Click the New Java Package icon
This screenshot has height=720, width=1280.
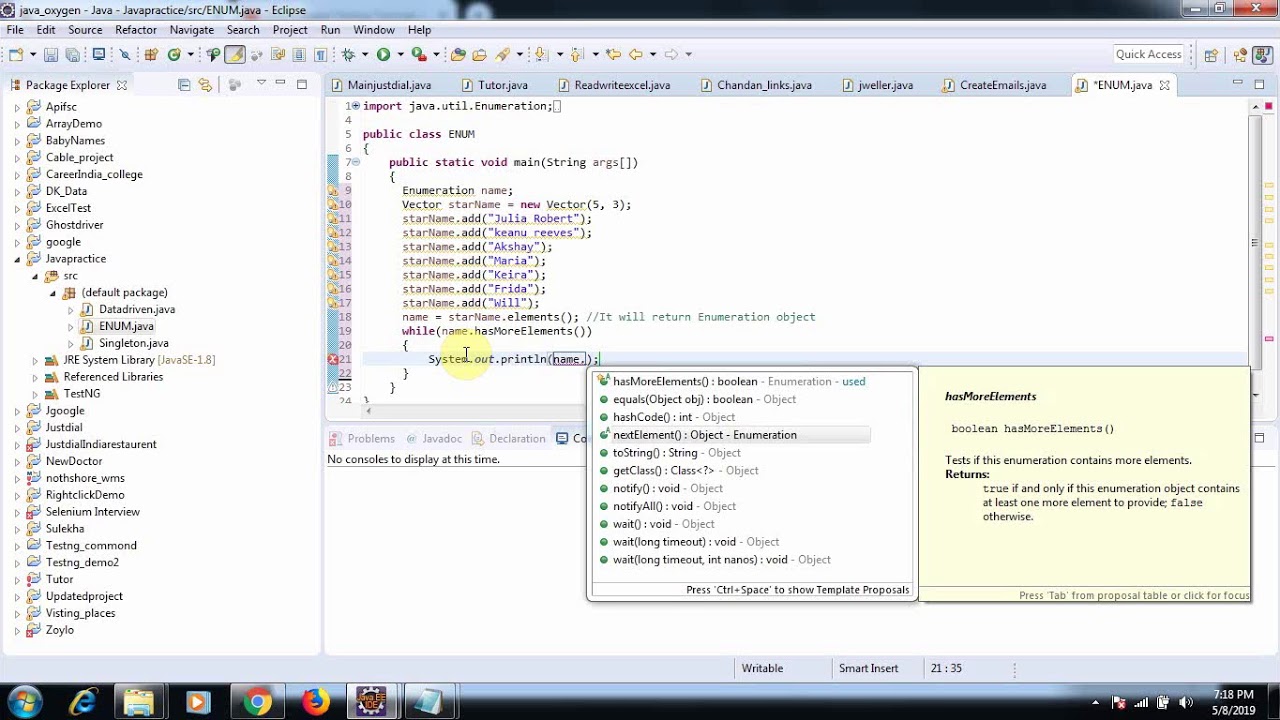pyautogui.click(x=151, y=54)
